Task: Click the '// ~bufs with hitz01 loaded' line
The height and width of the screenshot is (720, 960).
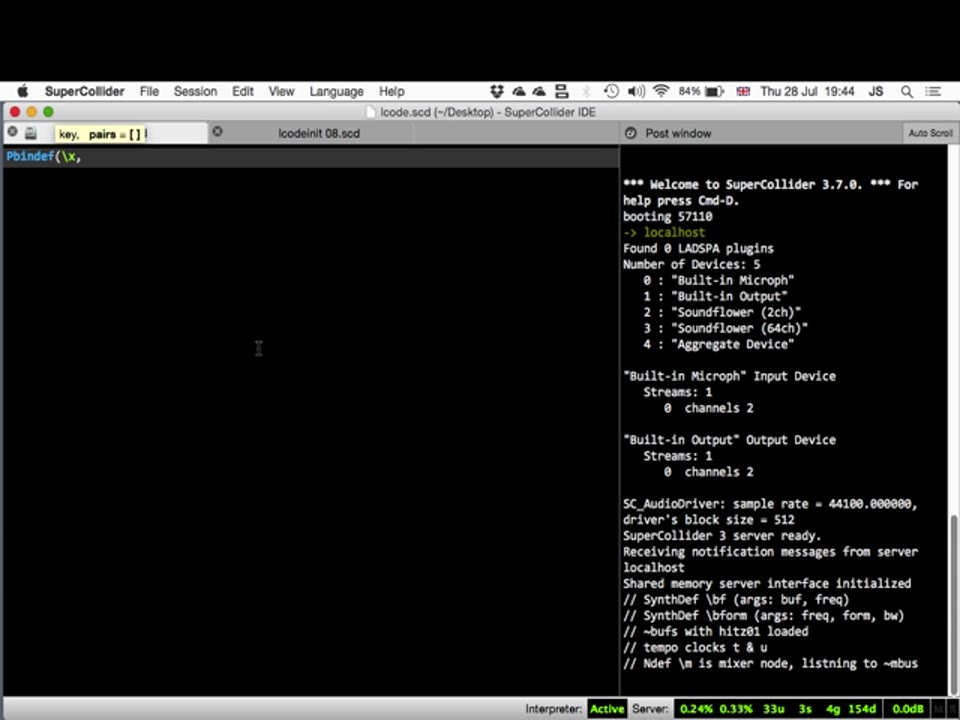Action: pyautogui.click(x=716, y=632)
